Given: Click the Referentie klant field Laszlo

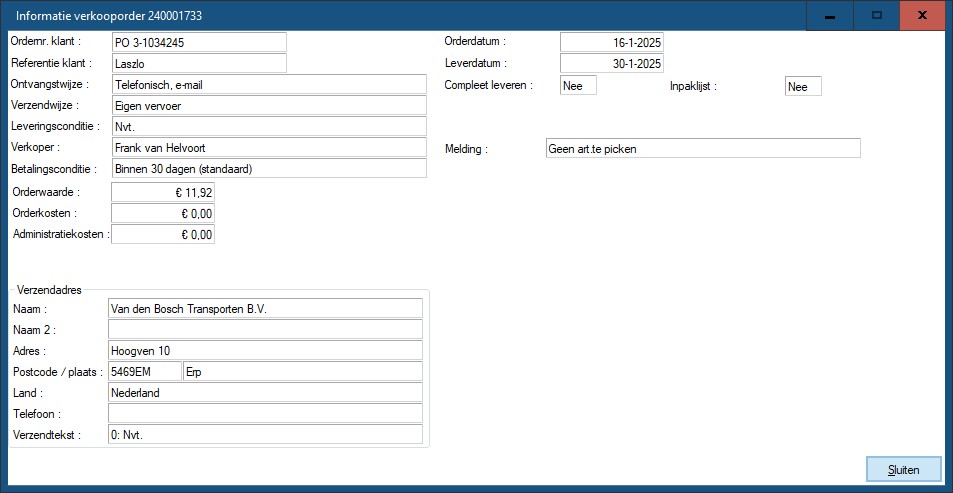Looking at the screenshot, I should tap(199, 63).
